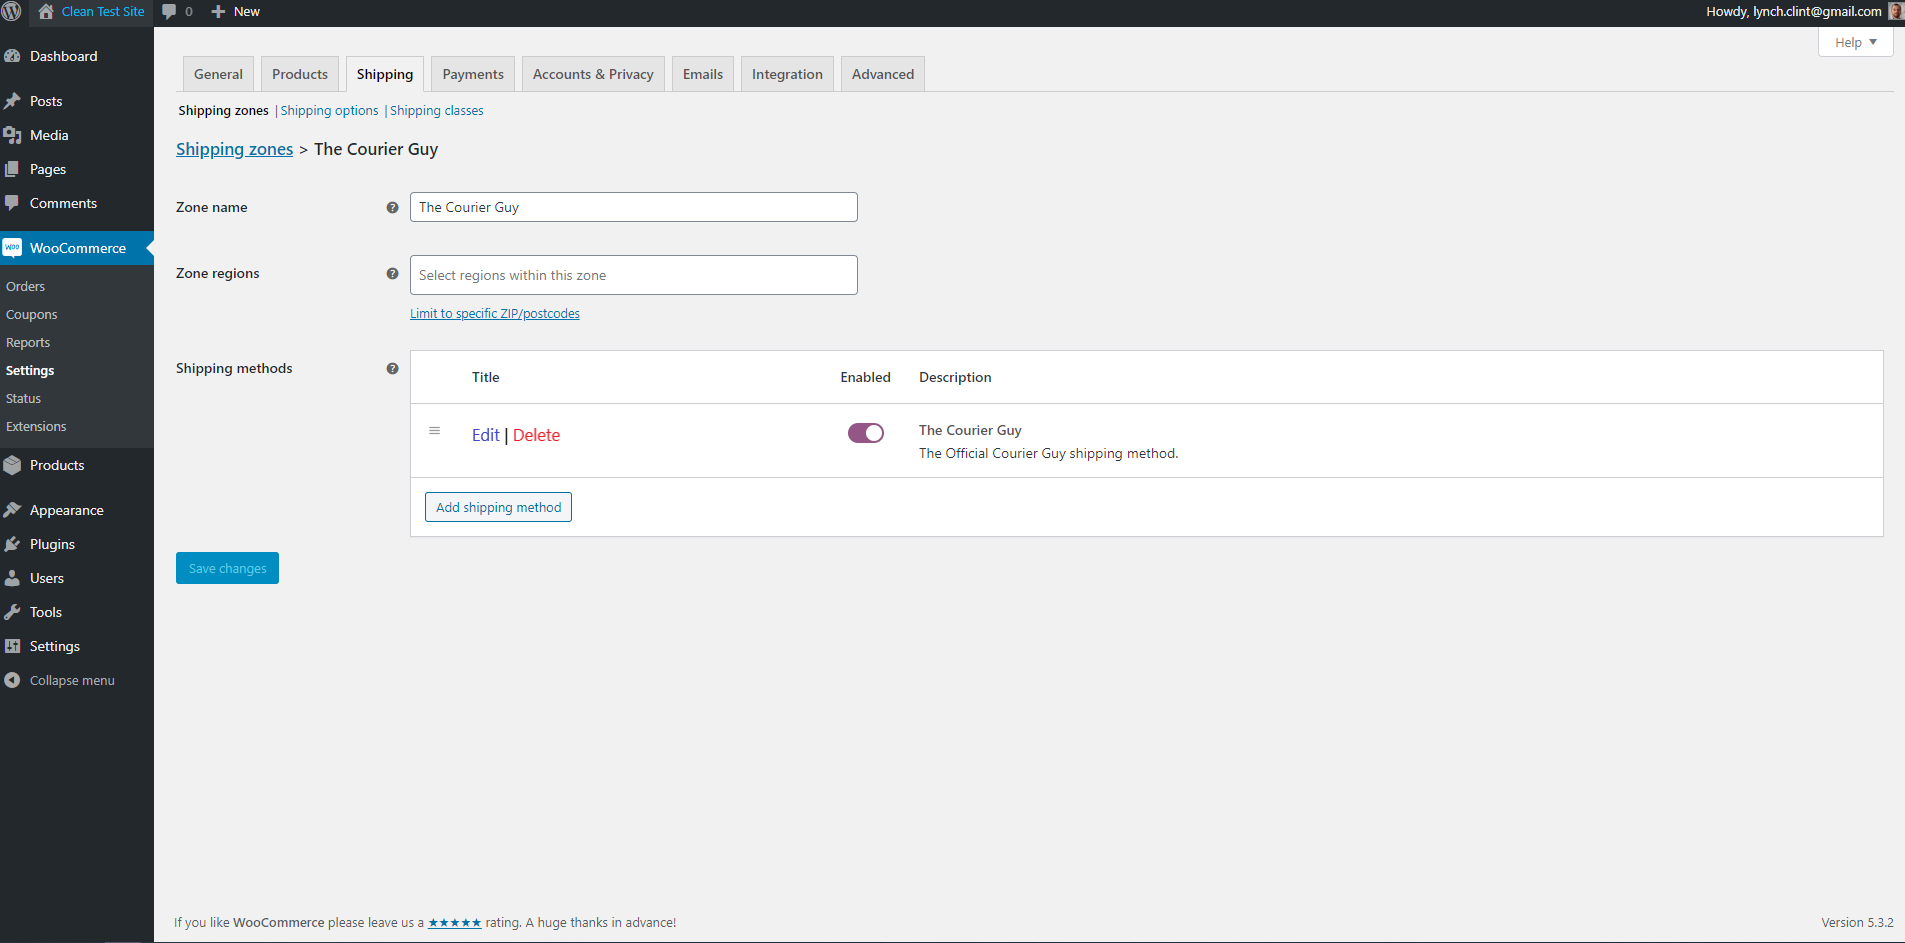Viewport: 1905px width, 943px height.
Task: Open the comments bubble in admin bar
Action: [177, 12]
